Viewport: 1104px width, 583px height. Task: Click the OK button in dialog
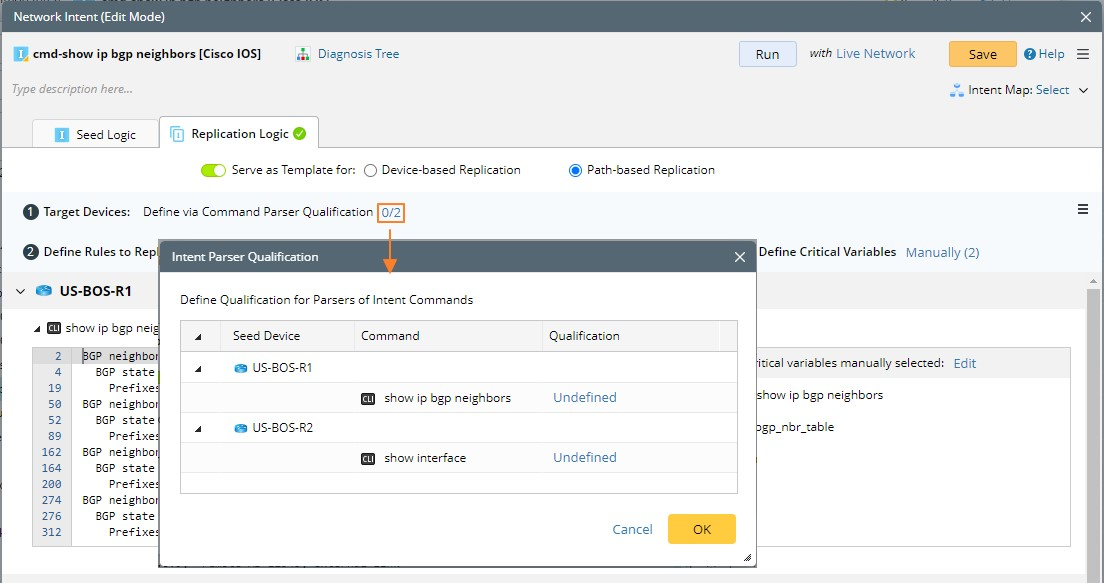(701, 529)
